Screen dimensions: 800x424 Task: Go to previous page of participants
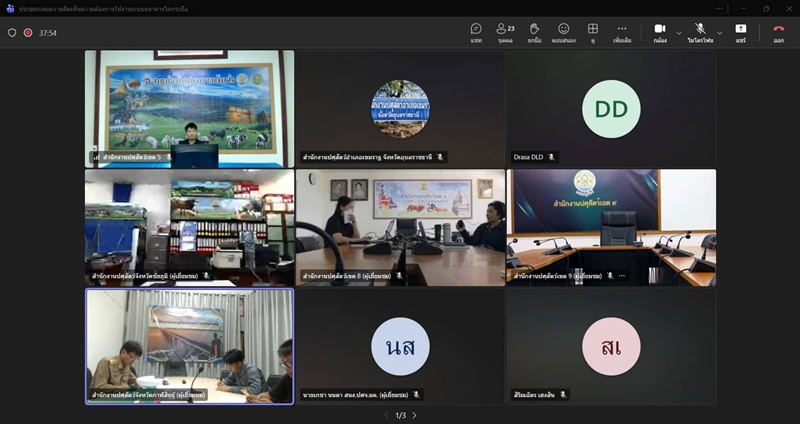coord(387,415)
